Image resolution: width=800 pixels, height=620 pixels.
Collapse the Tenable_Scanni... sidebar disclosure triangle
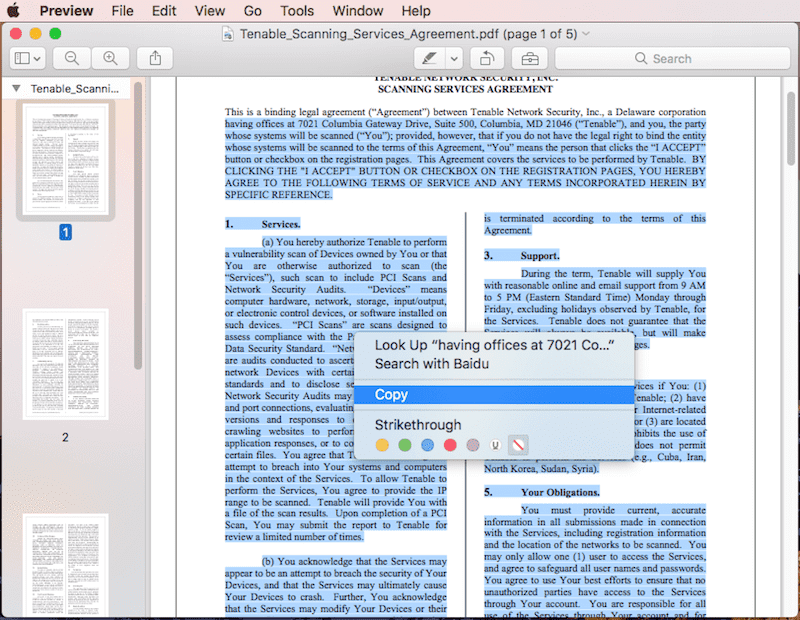(x=16, y=88)
